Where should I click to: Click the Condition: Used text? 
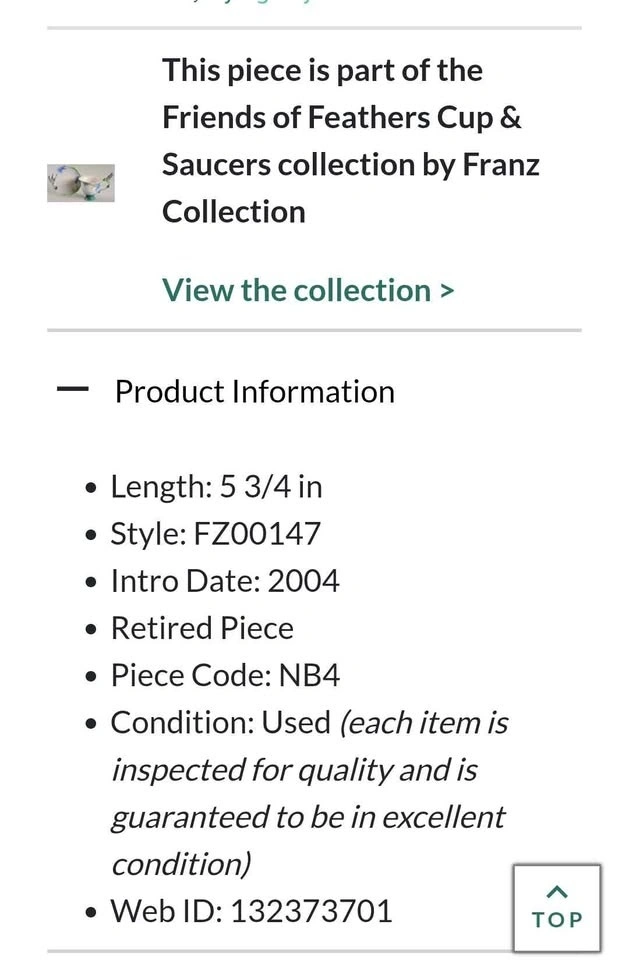click(x=220, y=722)
